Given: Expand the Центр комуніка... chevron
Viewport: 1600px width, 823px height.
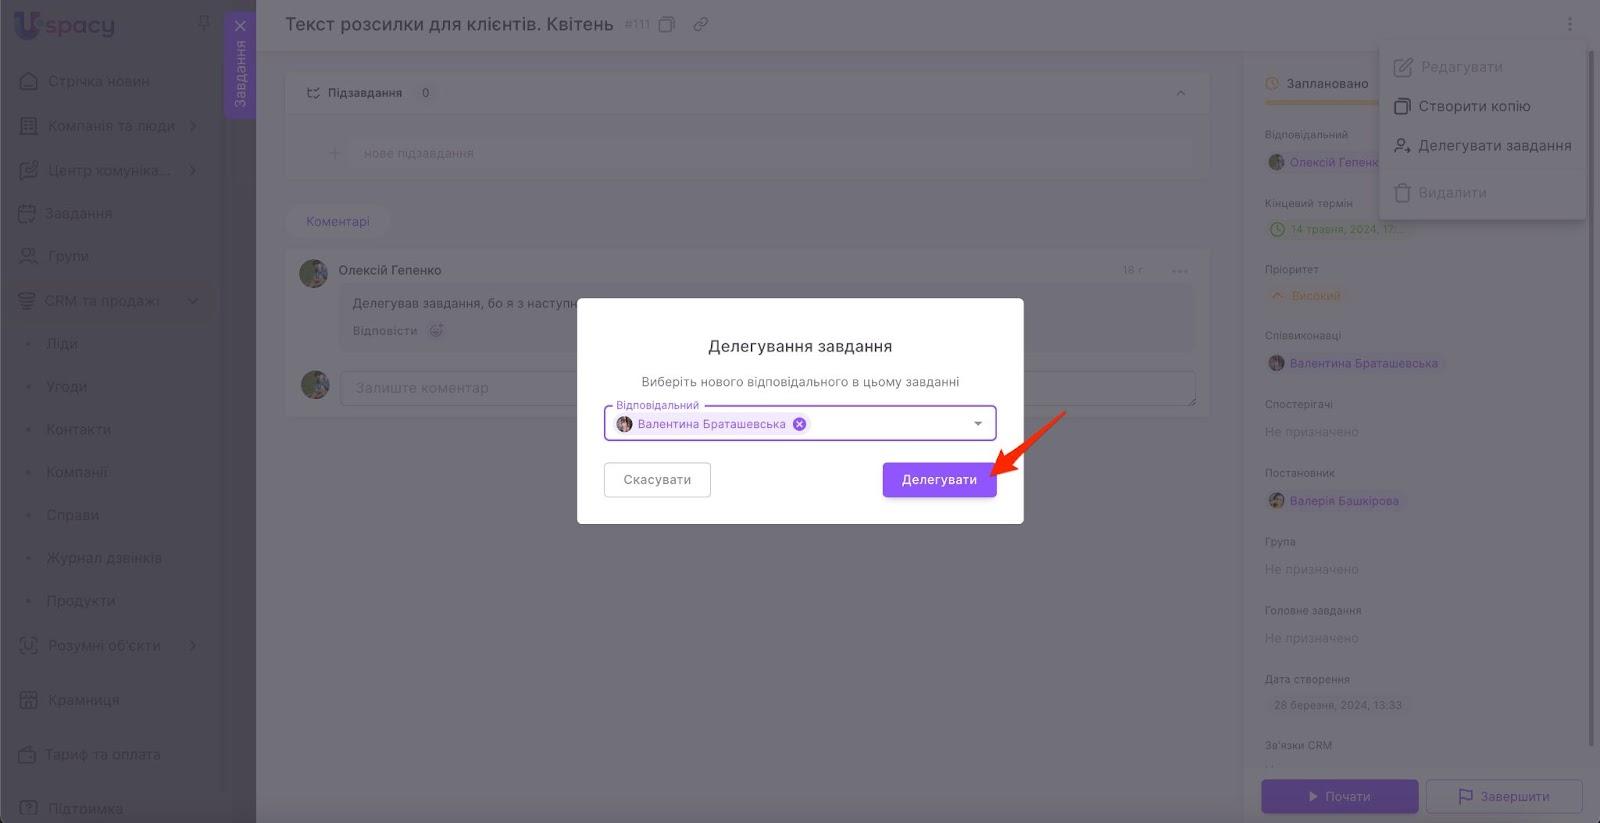Looking at the screenshot, I should point(193,170).
